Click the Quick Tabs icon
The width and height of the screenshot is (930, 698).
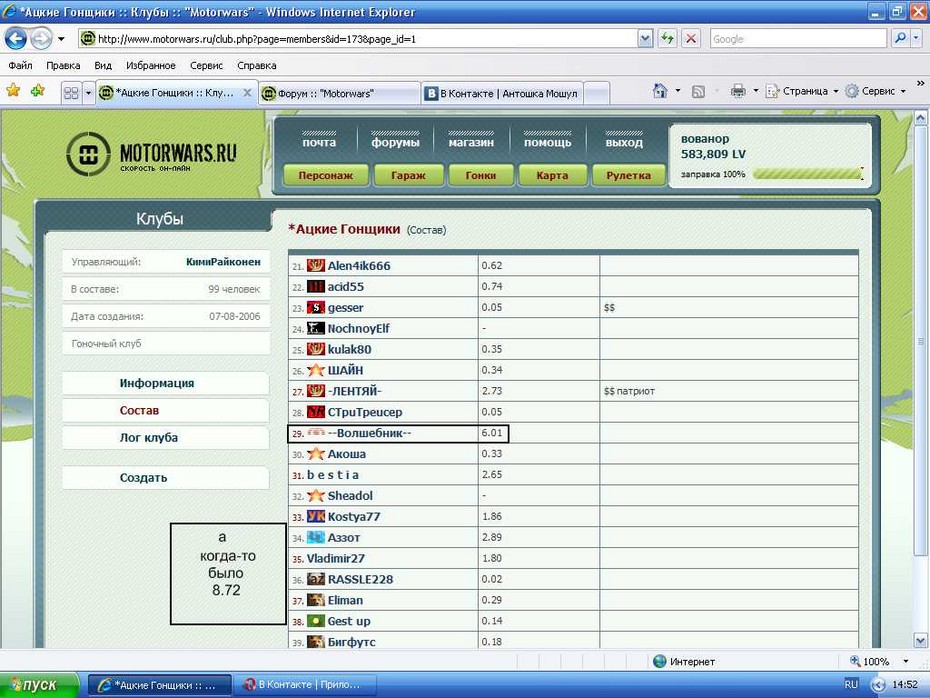[x=71, y=93]
